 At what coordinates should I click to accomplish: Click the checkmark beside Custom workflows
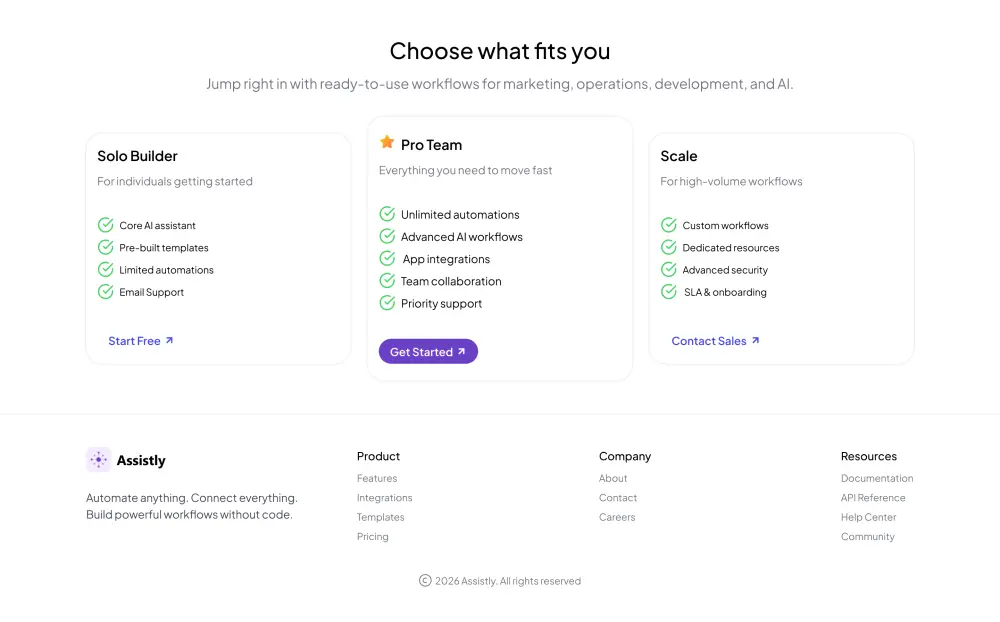(668, 225)
